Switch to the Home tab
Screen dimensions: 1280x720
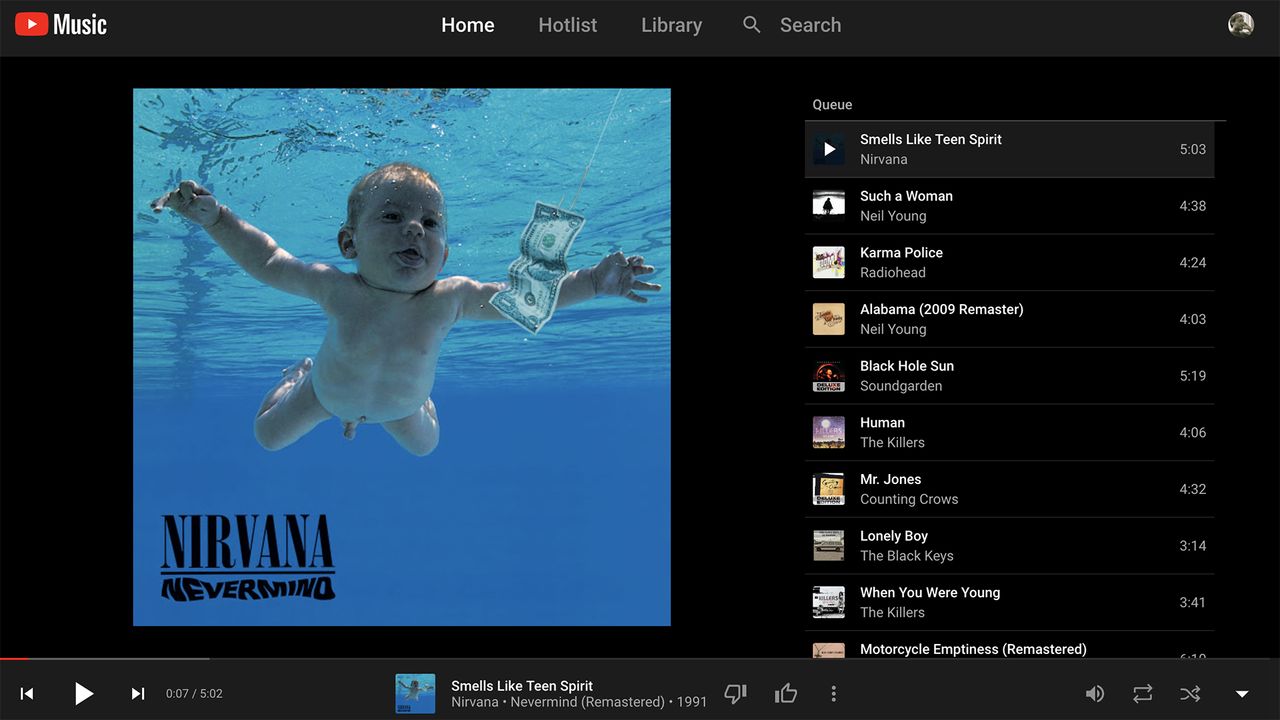468,25
